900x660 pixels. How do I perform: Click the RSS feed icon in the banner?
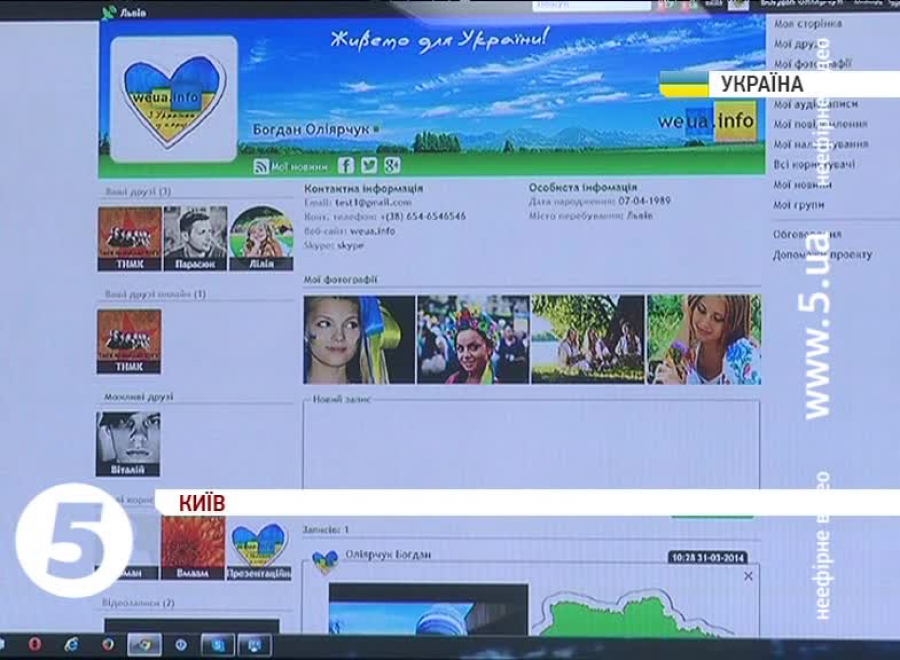(260, 167)
